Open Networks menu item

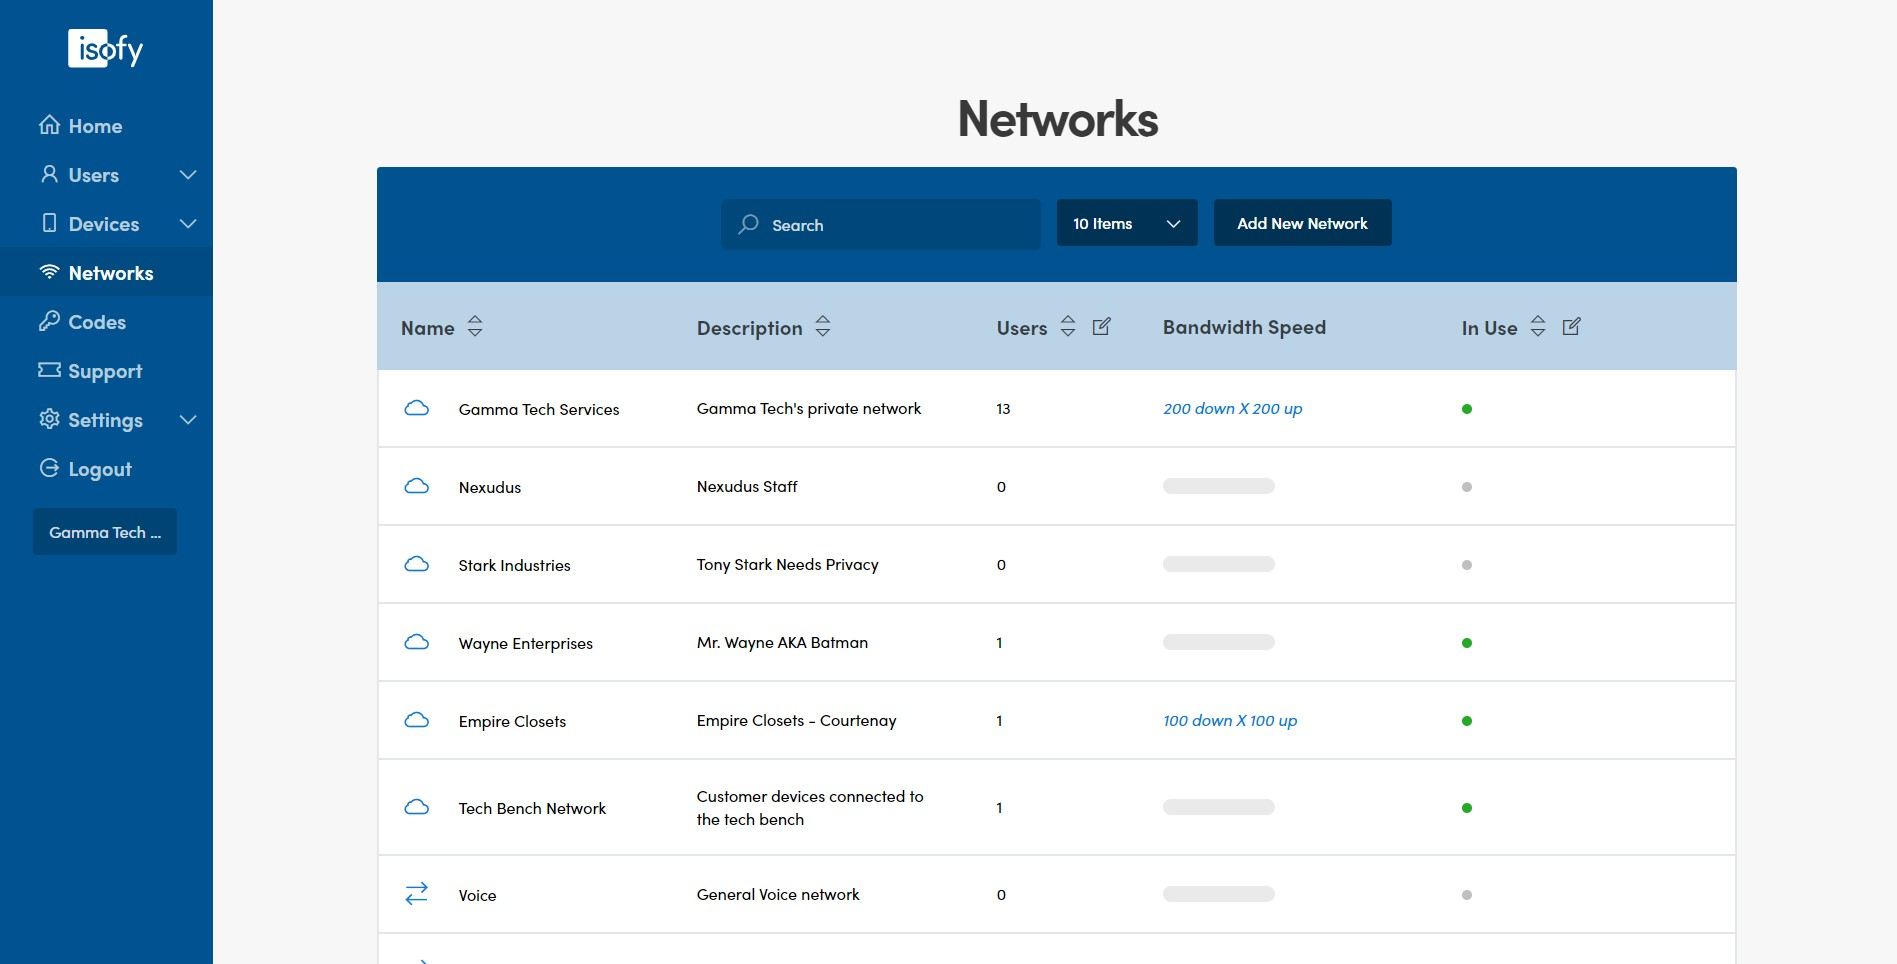pos(111,273)
